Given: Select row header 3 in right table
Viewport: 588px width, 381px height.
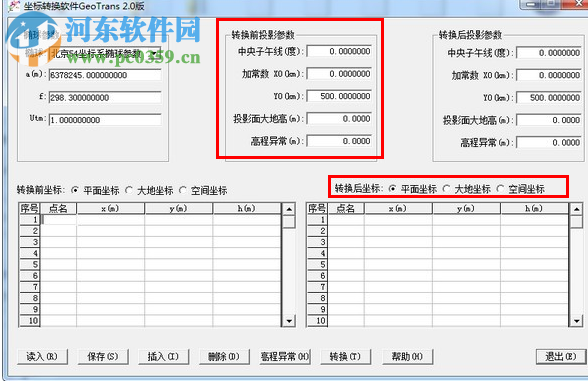Looking at the screenshot, I should pyautogui.click(x=317, y=242).
